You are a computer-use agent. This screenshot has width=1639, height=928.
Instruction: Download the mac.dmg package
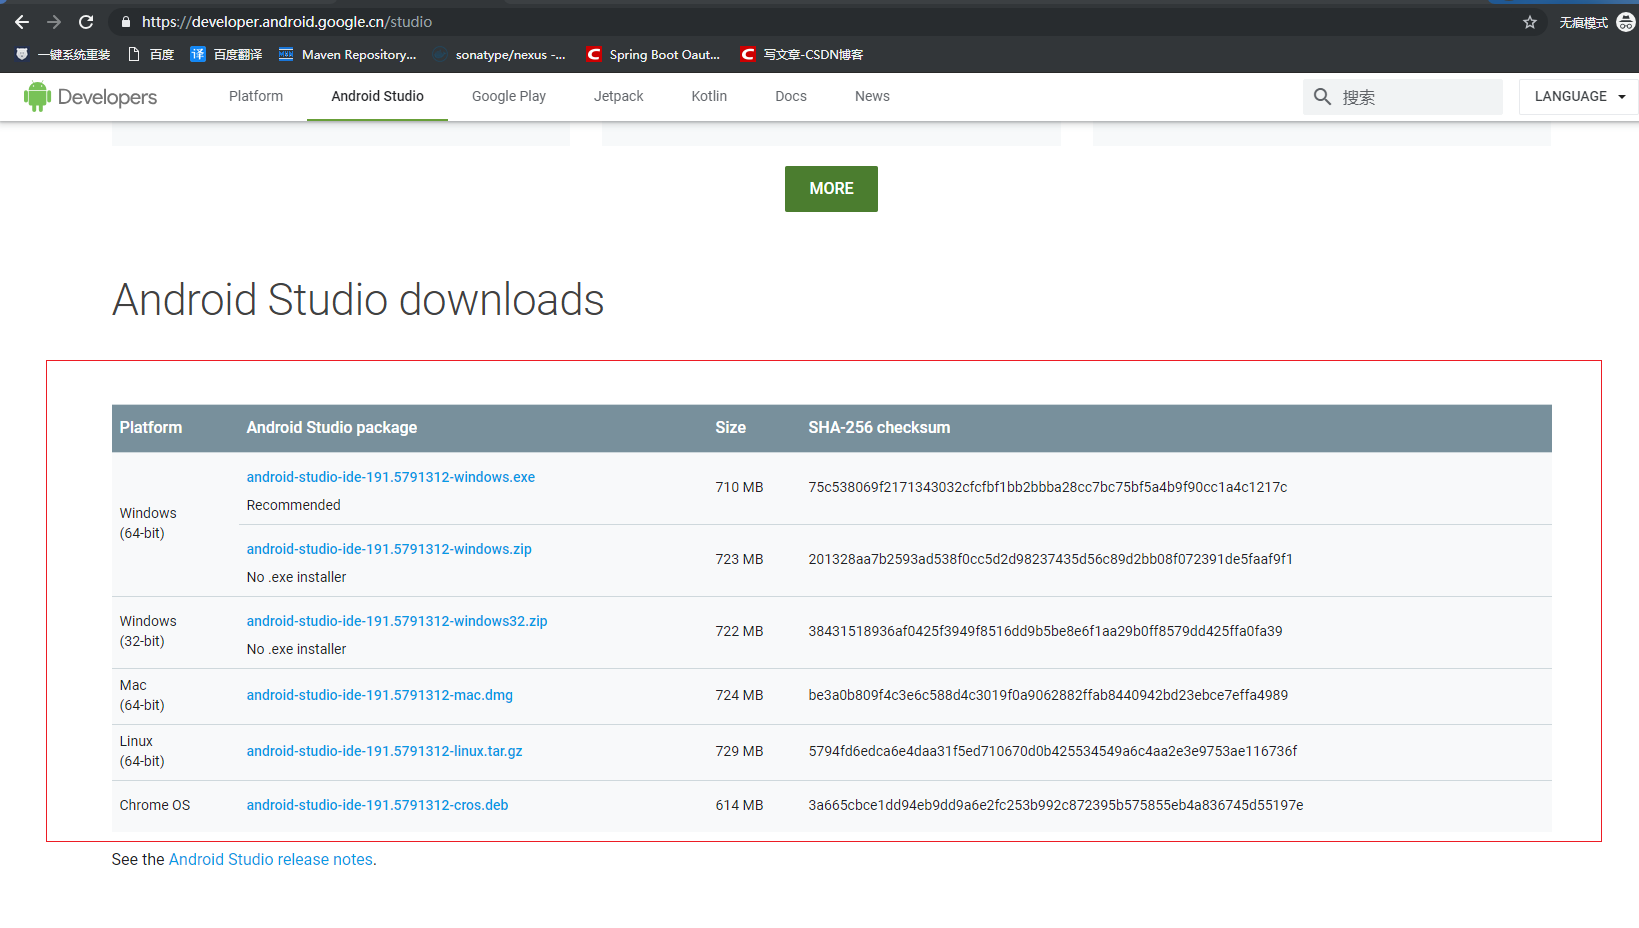(380, 695)
